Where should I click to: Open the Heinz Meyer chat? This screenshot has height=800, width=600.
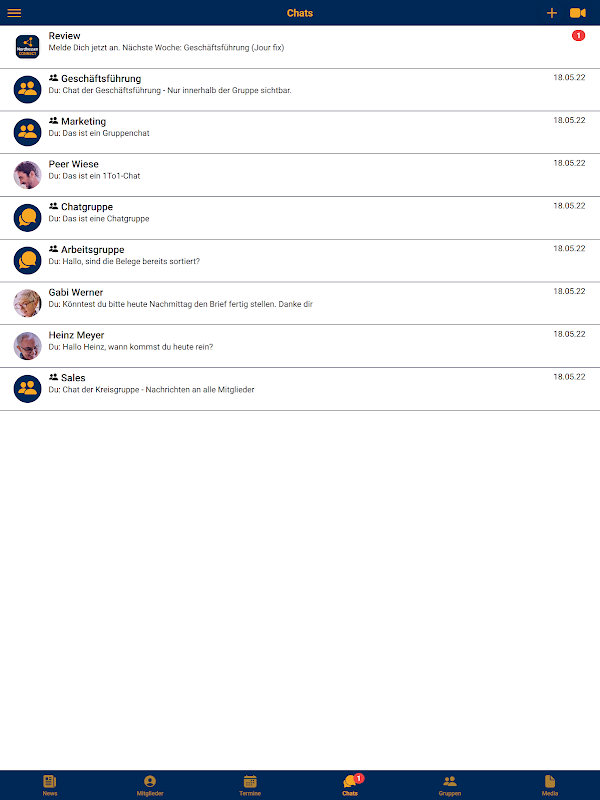coord(300,346)
